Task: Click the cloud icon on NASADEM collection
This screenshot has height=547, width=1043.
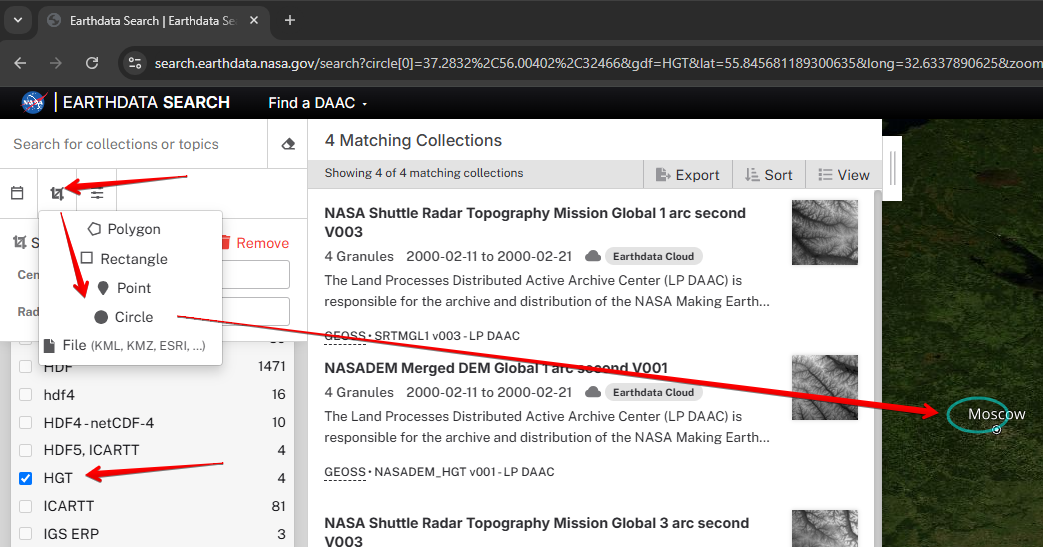Action: (593, 392)
